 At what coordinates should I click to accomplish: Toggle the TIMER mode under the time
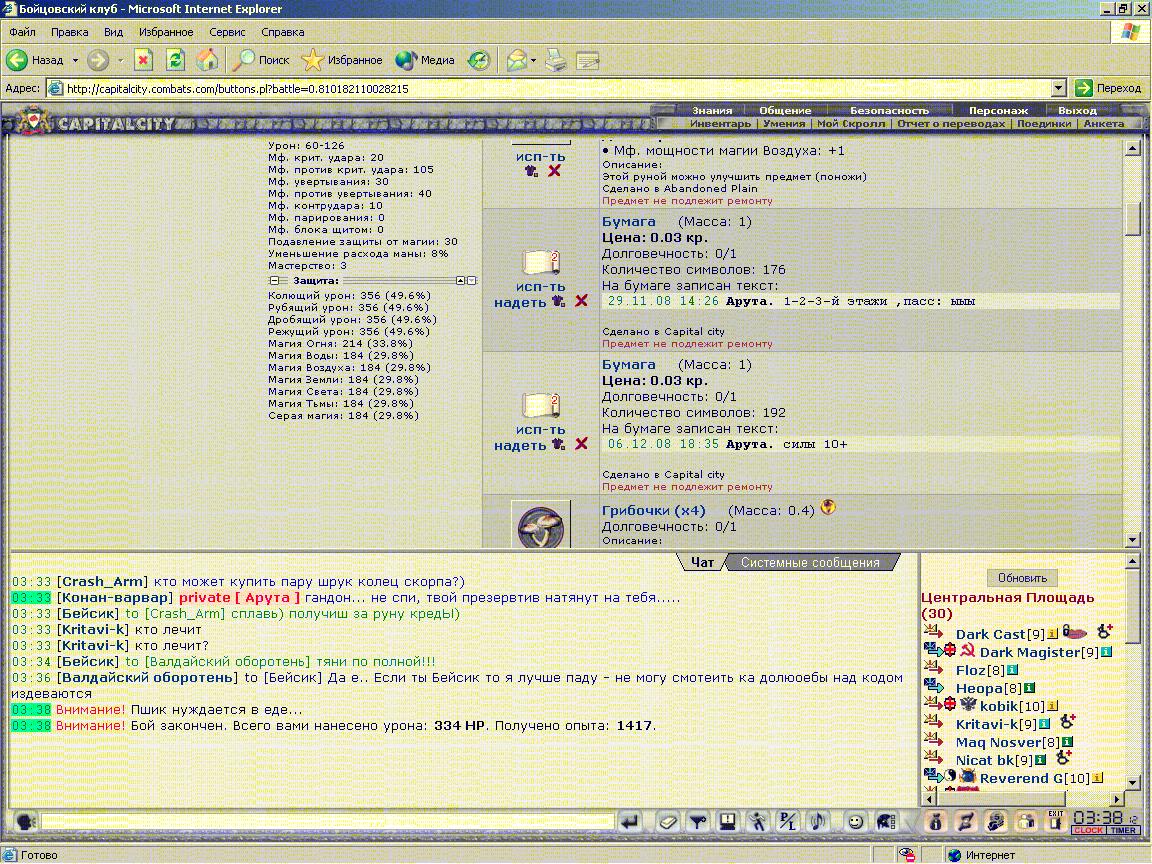1123,830
